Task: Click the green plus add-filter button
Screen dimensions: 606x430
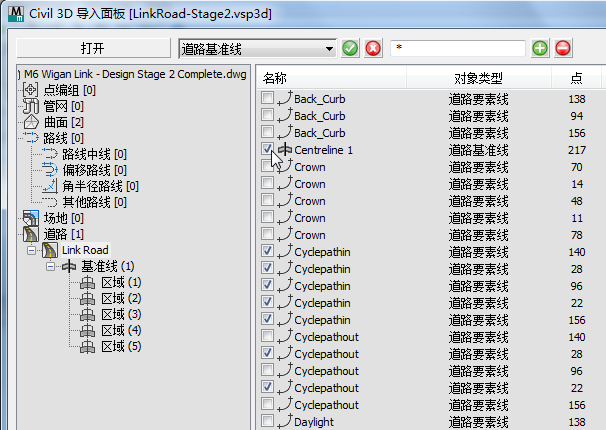Action: coord(540,48)
